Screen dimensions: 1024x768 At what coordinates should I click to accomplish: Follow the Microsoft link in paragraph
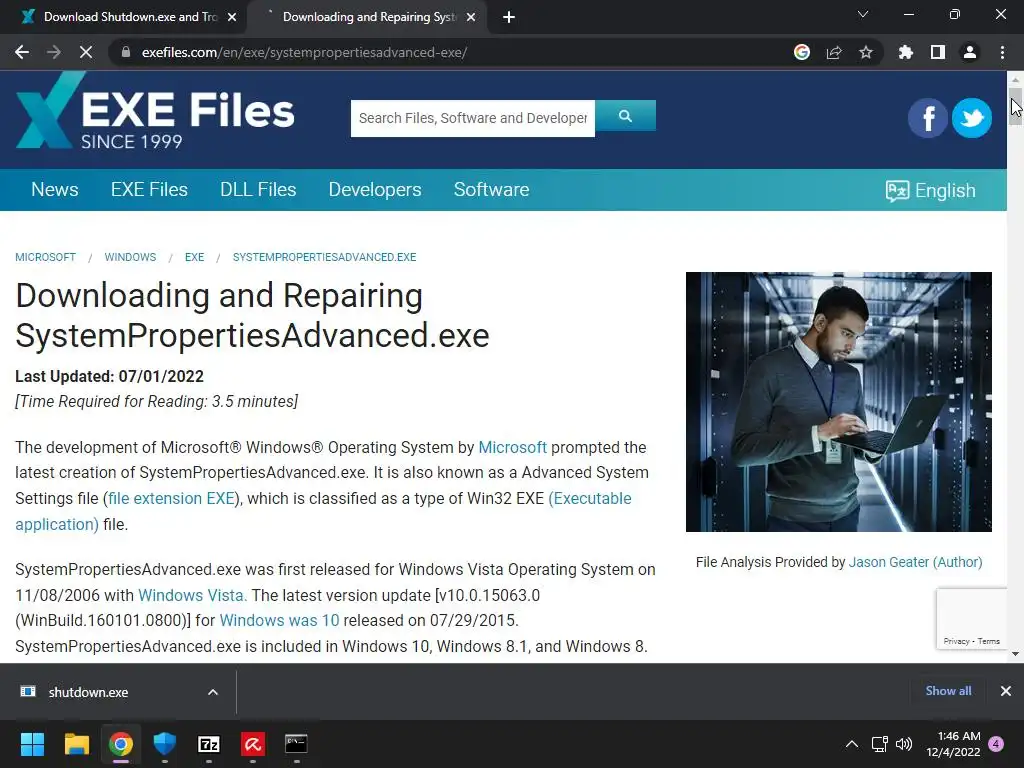[513, 447]
